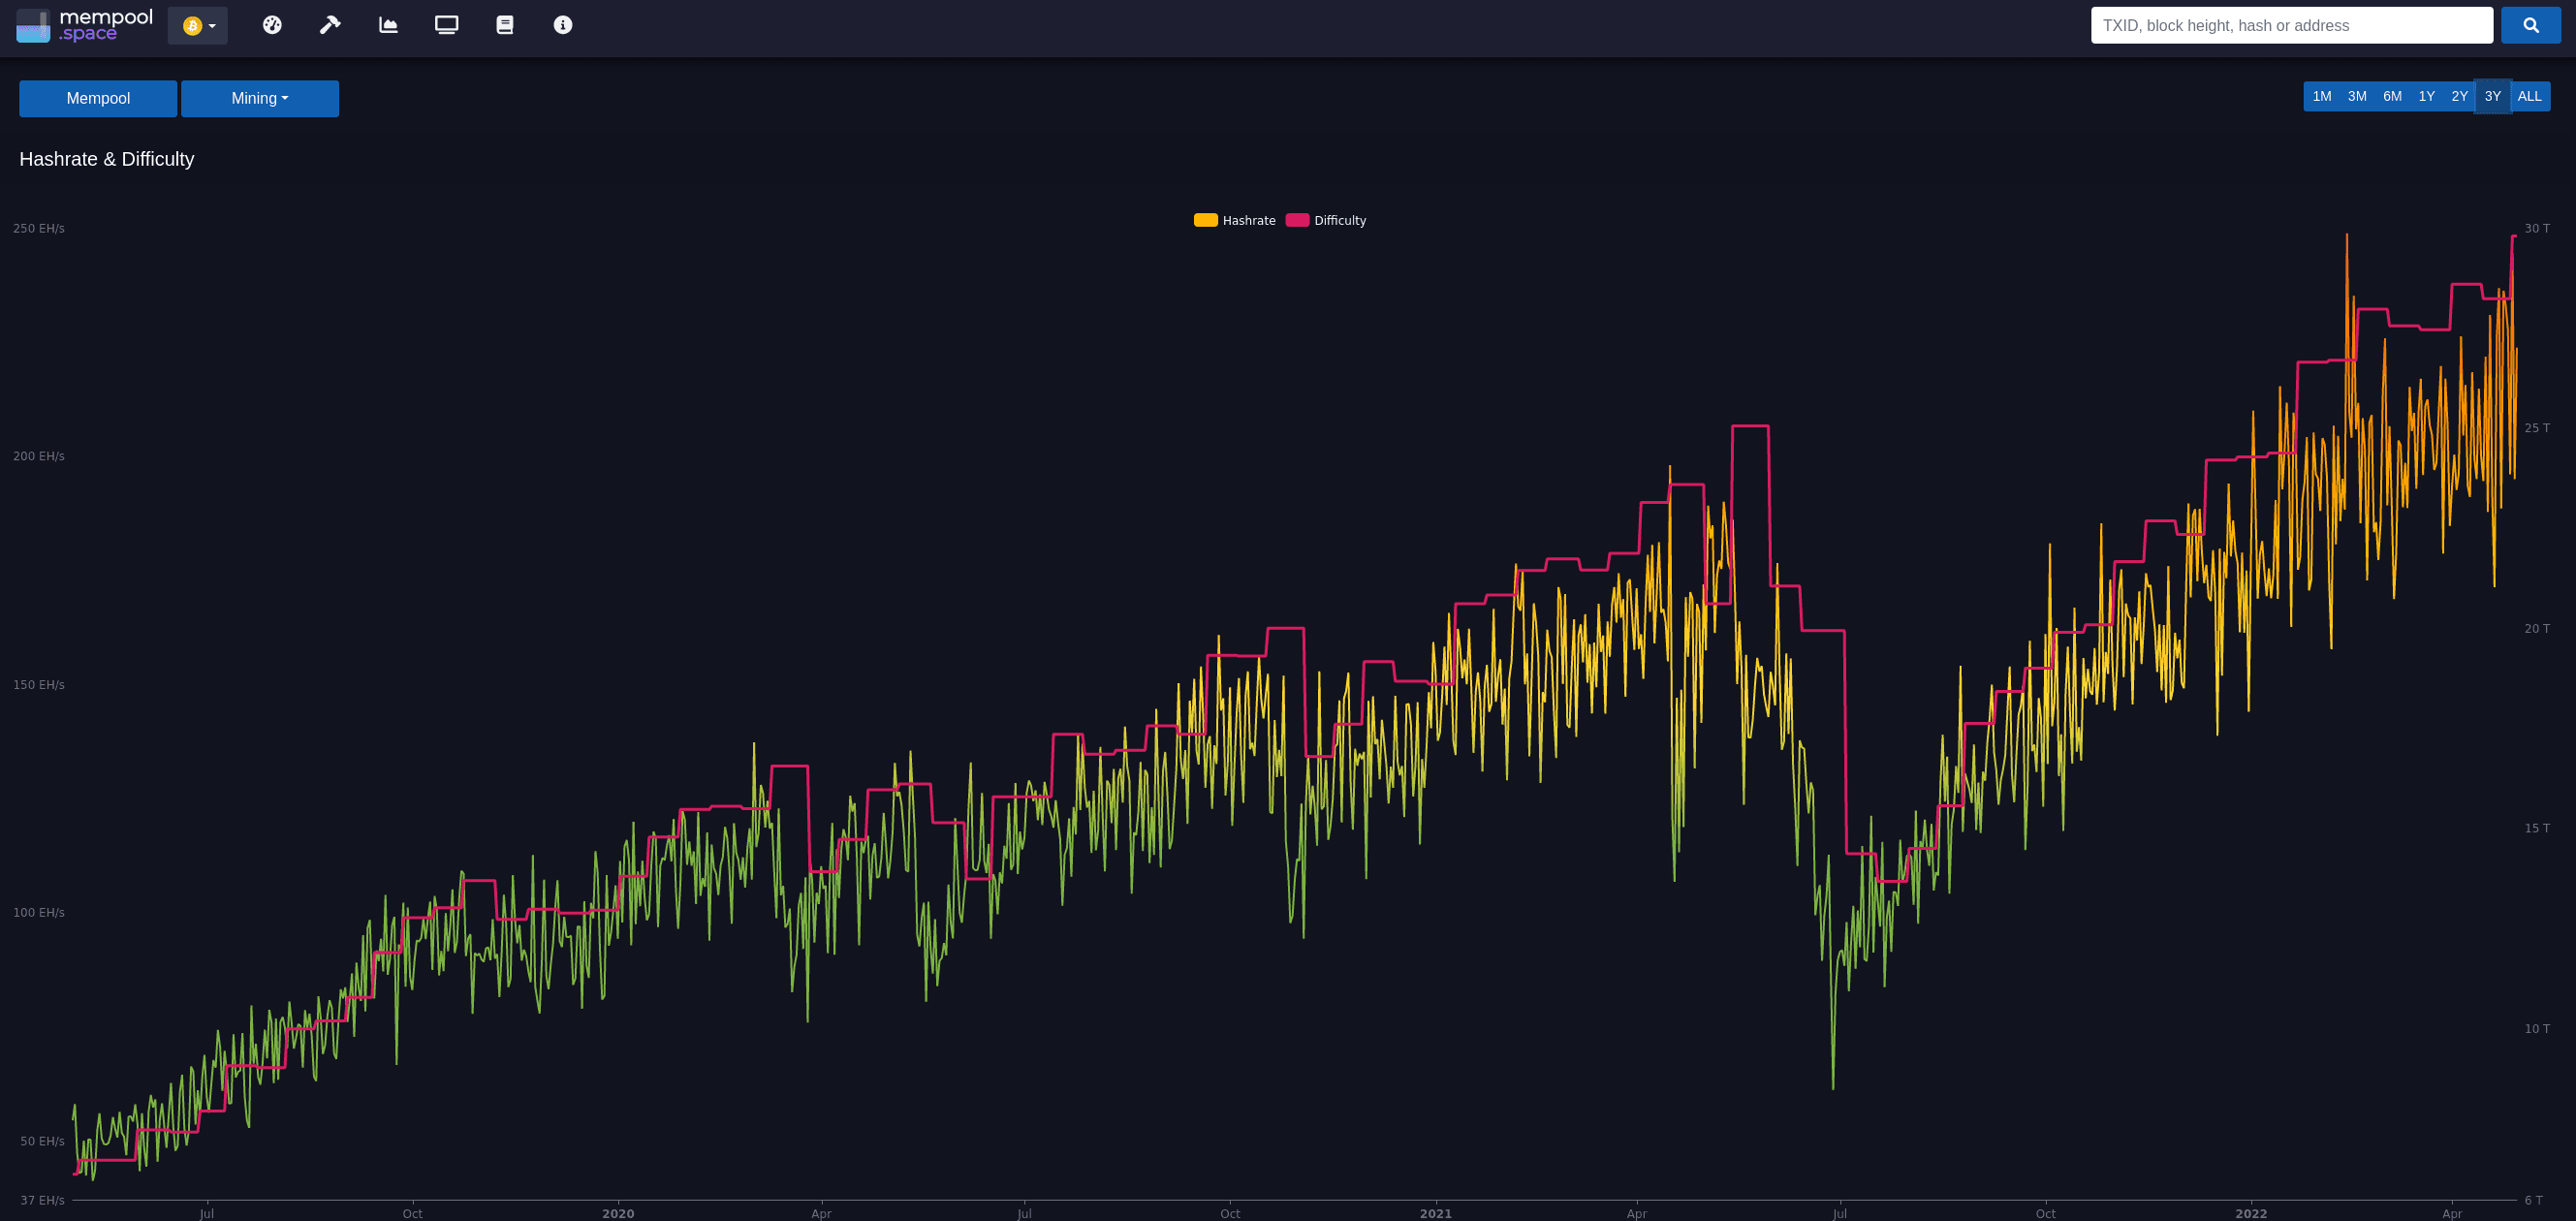Click the blue search magnifier button
The image size is (2576, 1221).
(x=2530, y=25)
